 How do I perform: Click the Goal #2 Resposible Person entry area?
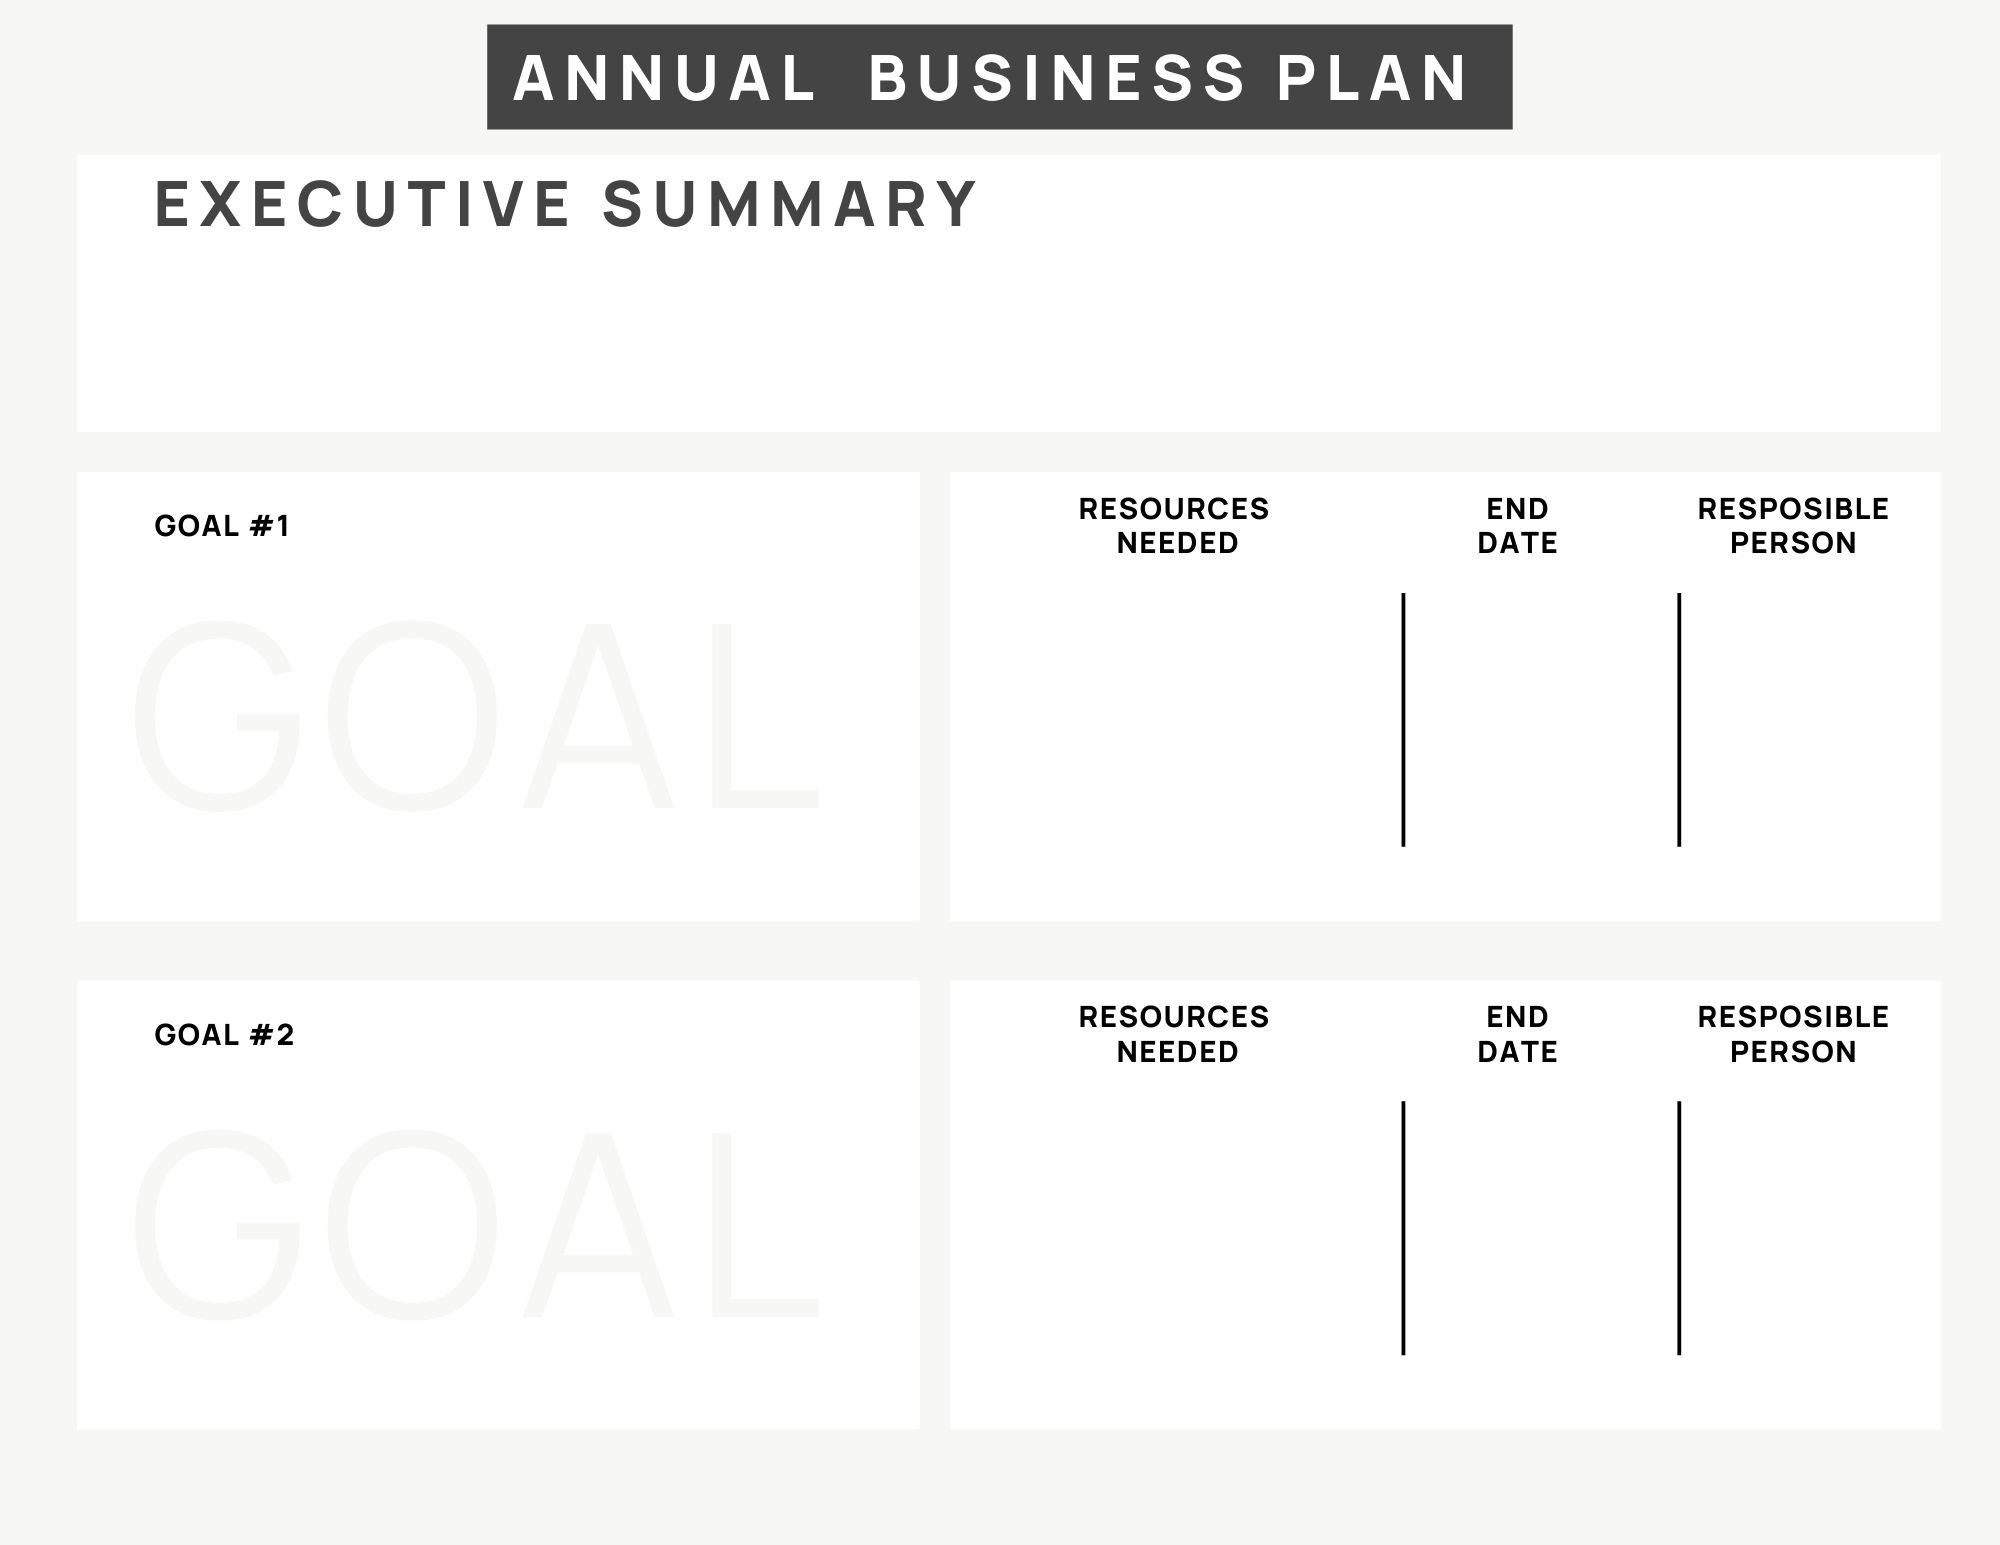[1810, 1228]
